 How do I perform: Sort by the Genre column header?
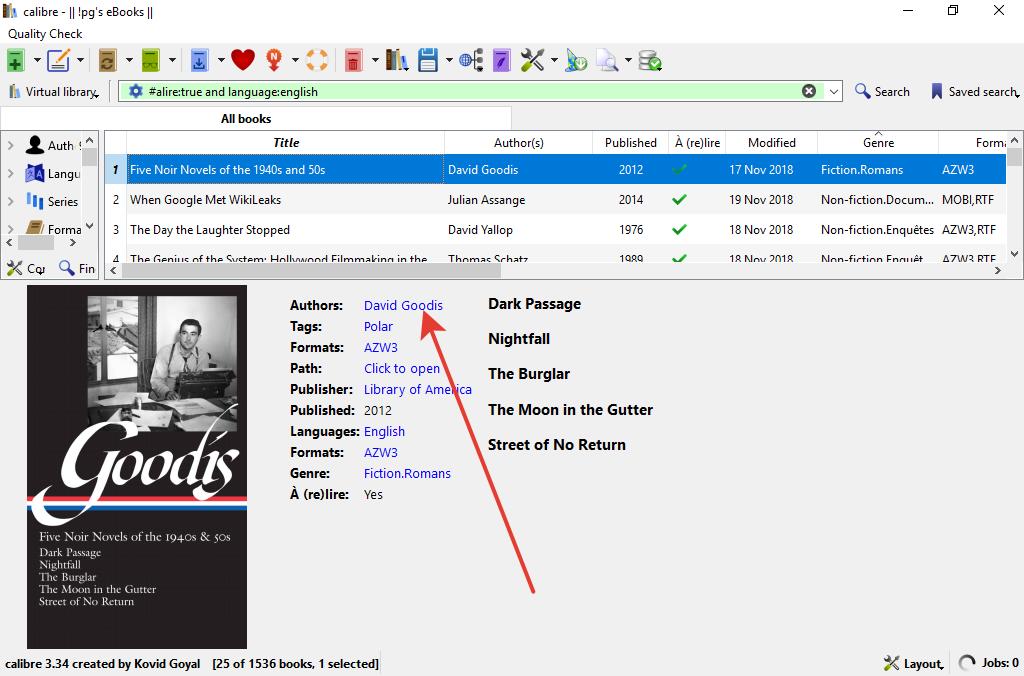tap(878, 142)
